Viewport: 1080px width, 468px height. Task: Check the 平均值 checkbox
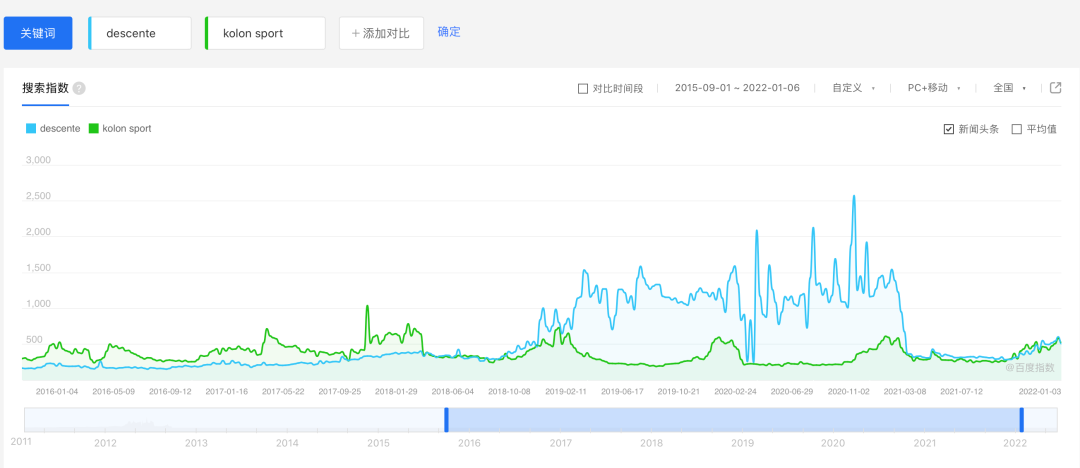point(1017,129)
